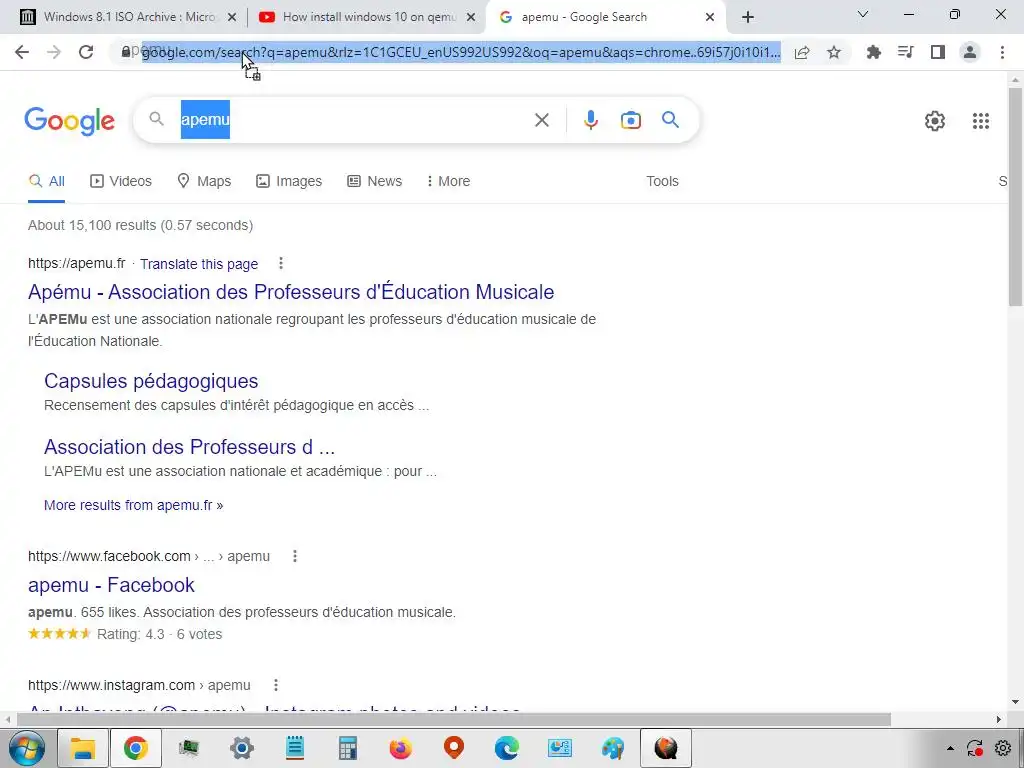The height and width of the screenshot is (768, 1024).
Task: Click the right scroll arrow of horizontal scrollbar
Action: click(999, 719)
